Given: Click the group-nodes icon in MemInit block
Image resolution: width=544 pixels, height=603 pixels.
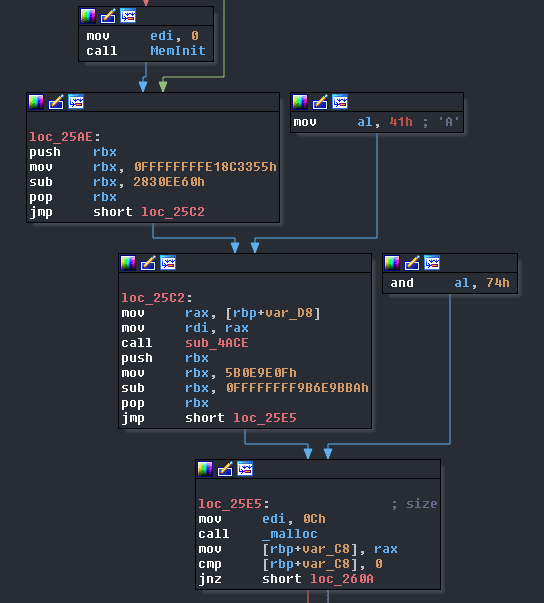Looking at the screenshot, I should [x=128, y=16].
